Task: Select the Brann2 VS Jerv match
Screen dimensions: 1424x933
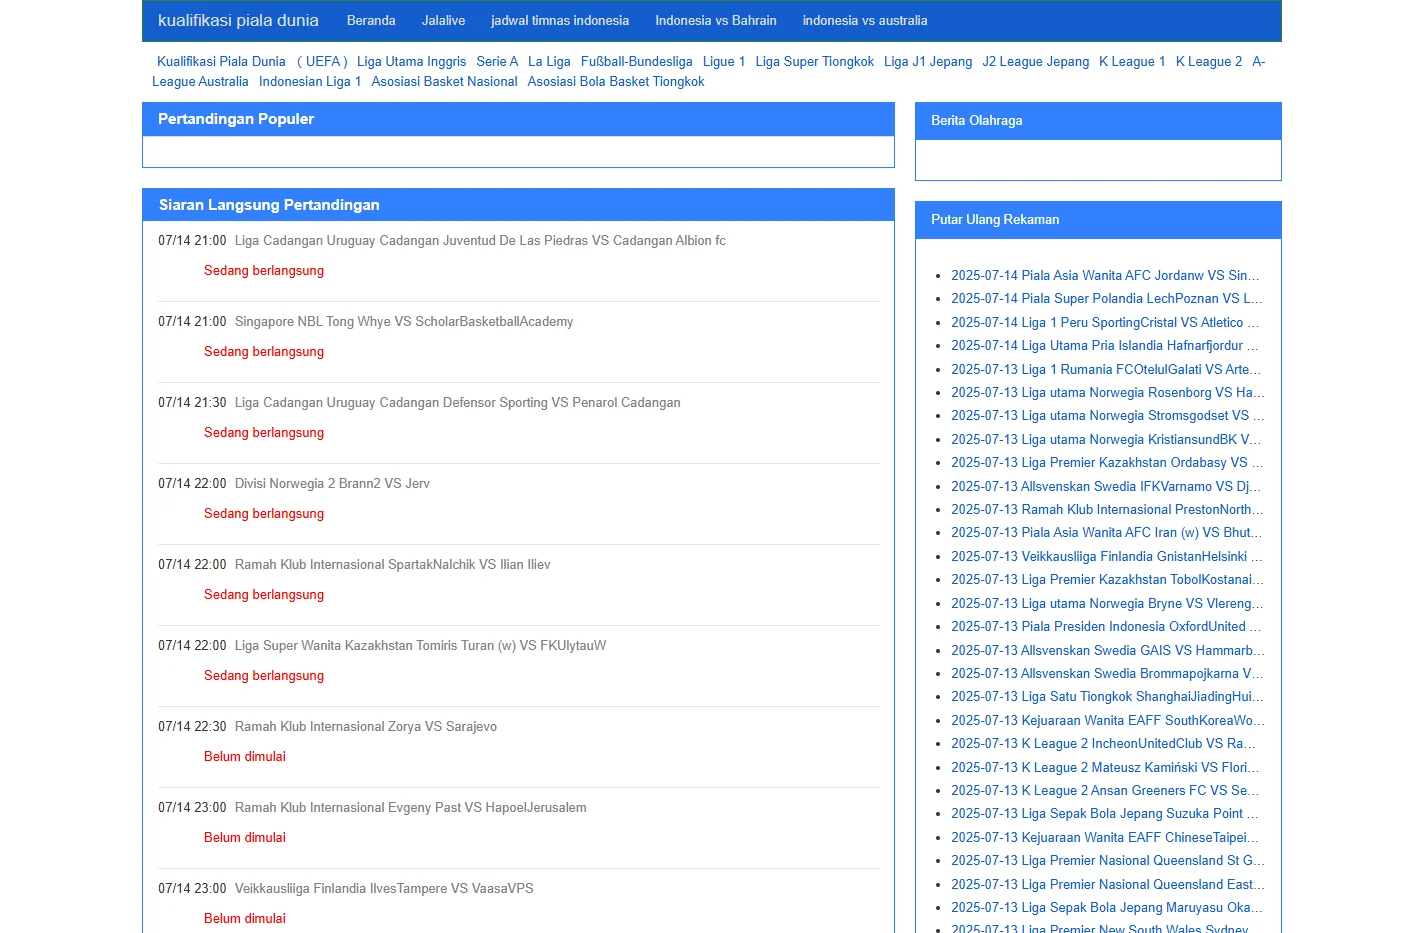Action: tap(332, 483)
